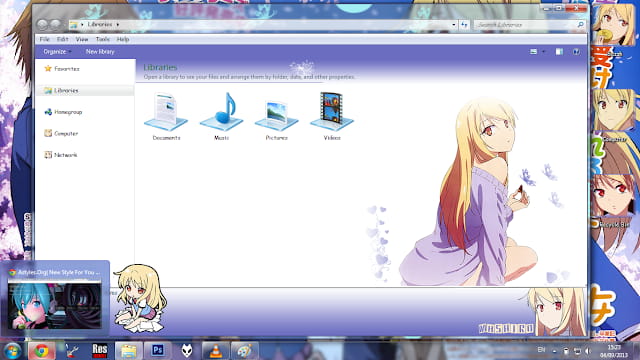Viewport: 640px width, 360px height.
Task: Open VLC media player in taskbar
Action: click(x=216, y=350)
